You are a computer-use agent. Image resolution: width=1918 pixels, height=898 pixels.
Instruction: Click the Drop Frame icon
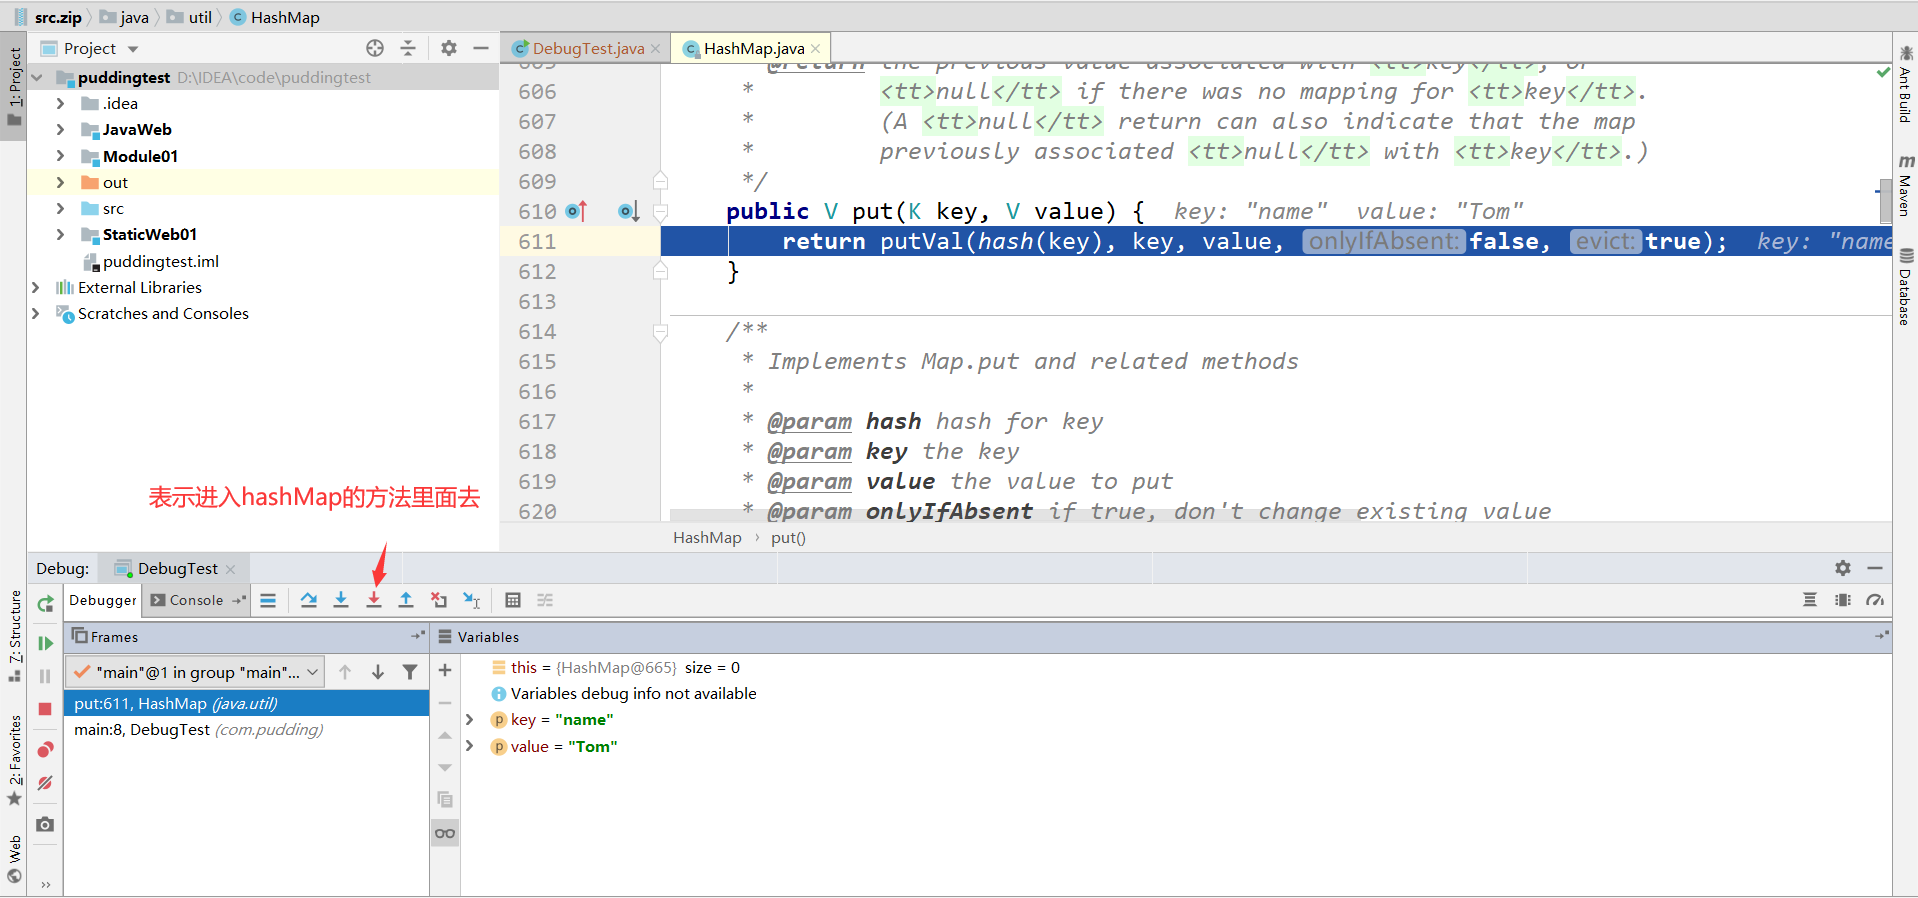click(x=439, y=600)
